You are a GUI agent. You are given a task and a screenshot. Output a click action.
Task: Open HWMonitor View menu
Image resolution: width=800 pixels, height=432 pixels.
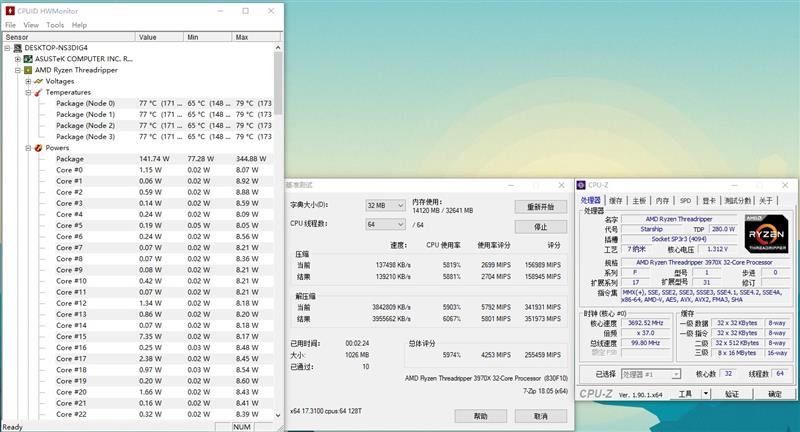[31, 25]
